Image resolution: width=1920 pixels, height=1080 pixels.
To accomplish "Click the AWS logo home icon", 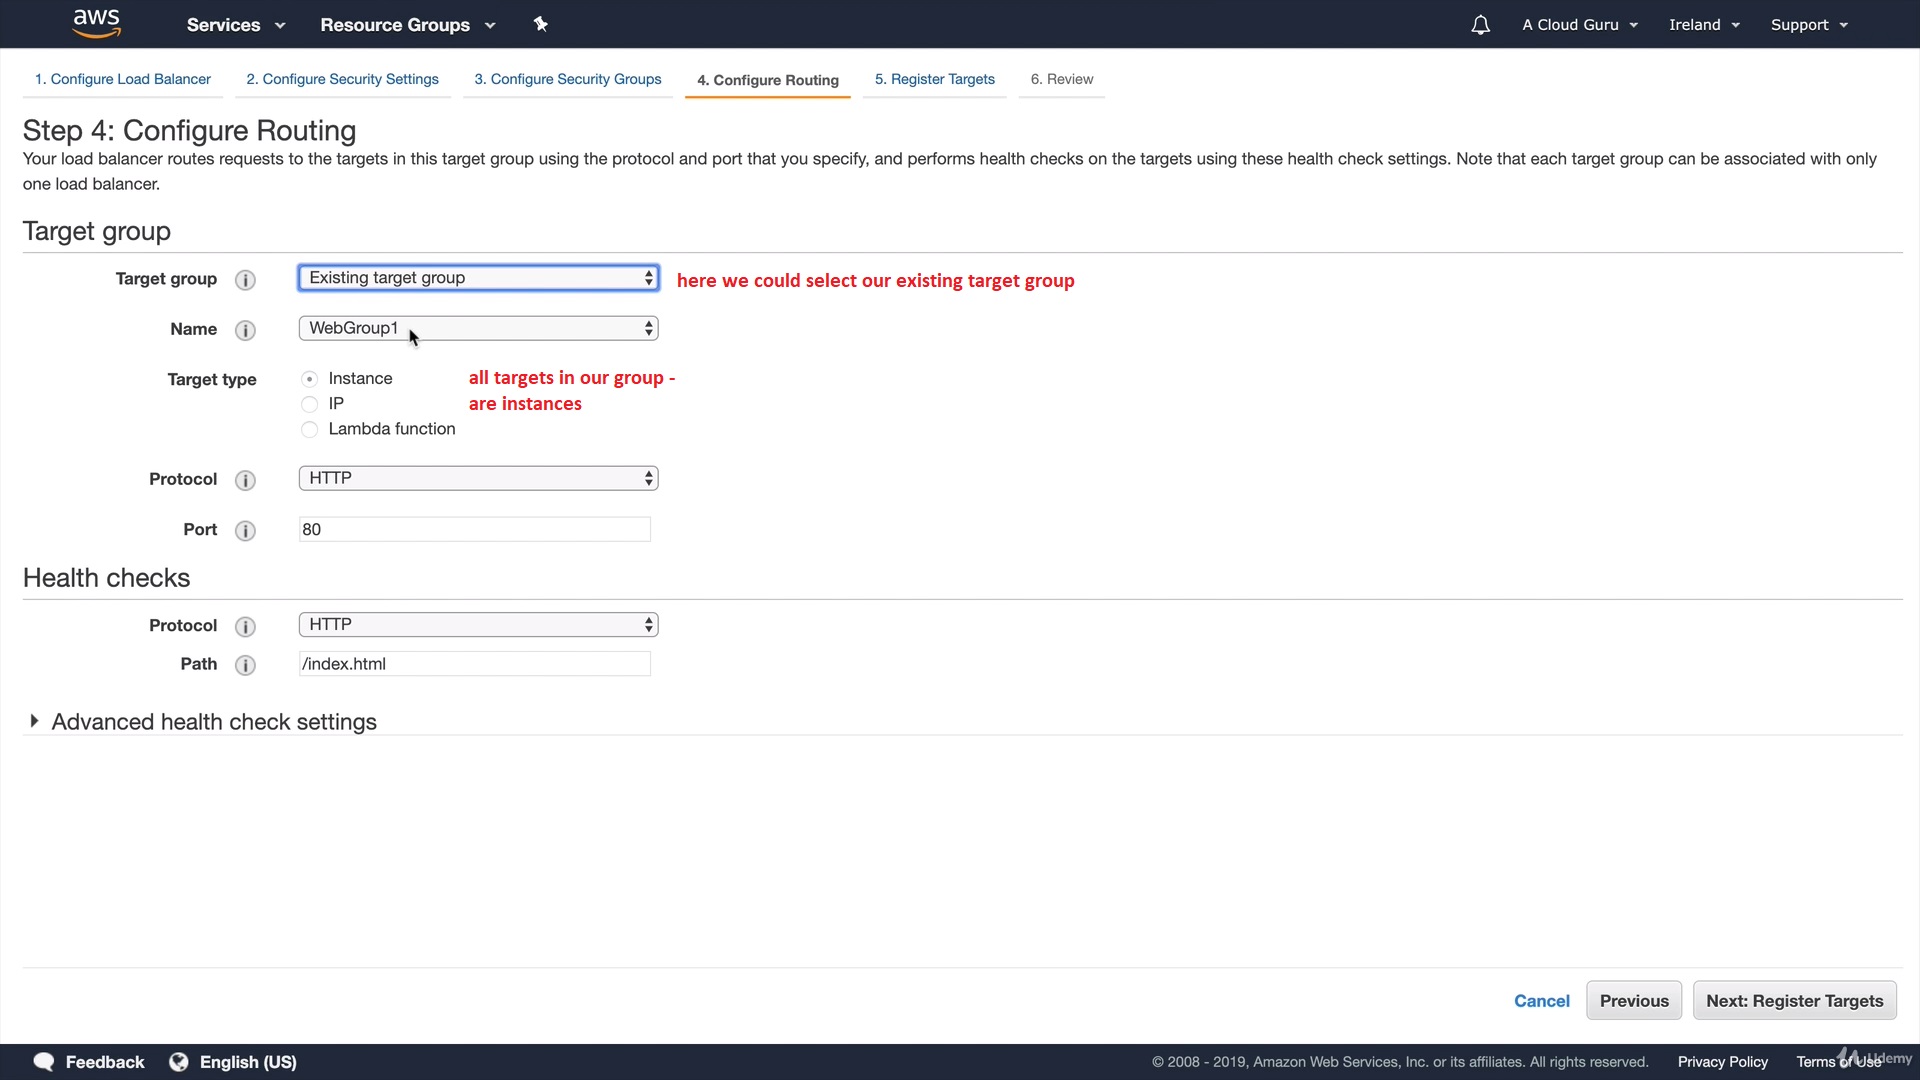I will click(x=96, y=23).
